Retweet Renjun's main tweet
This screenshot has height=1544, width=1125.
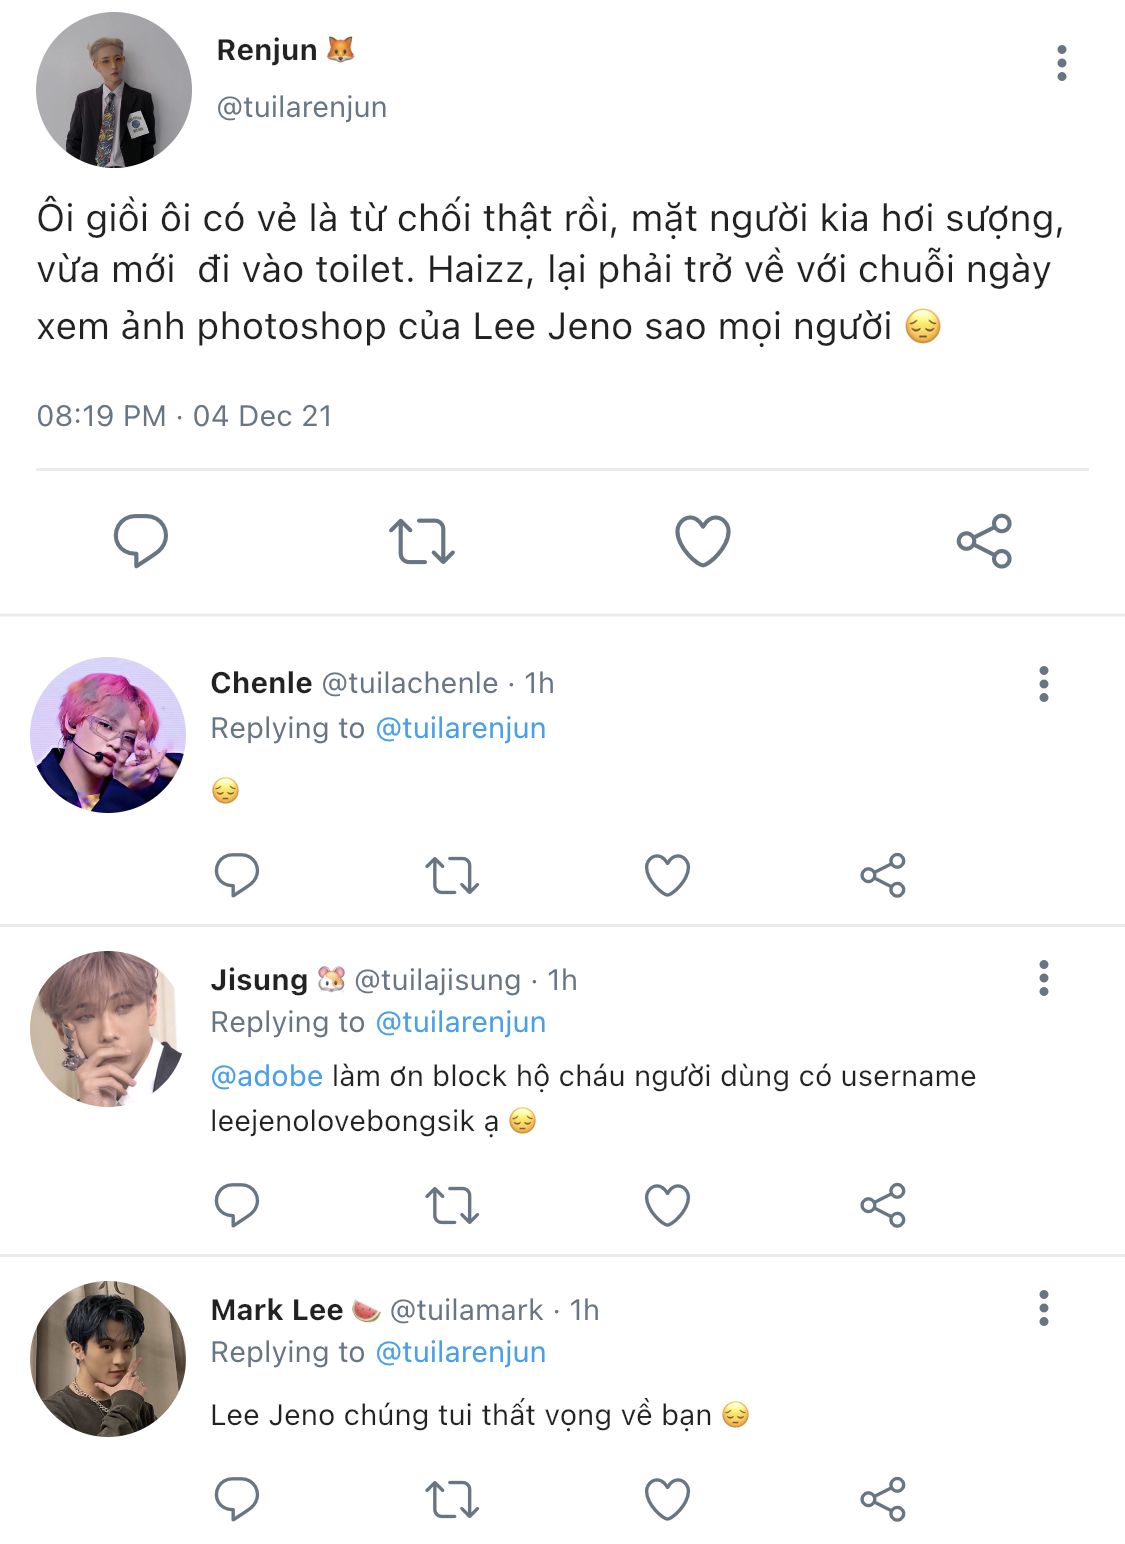click(x=422, y=541)
